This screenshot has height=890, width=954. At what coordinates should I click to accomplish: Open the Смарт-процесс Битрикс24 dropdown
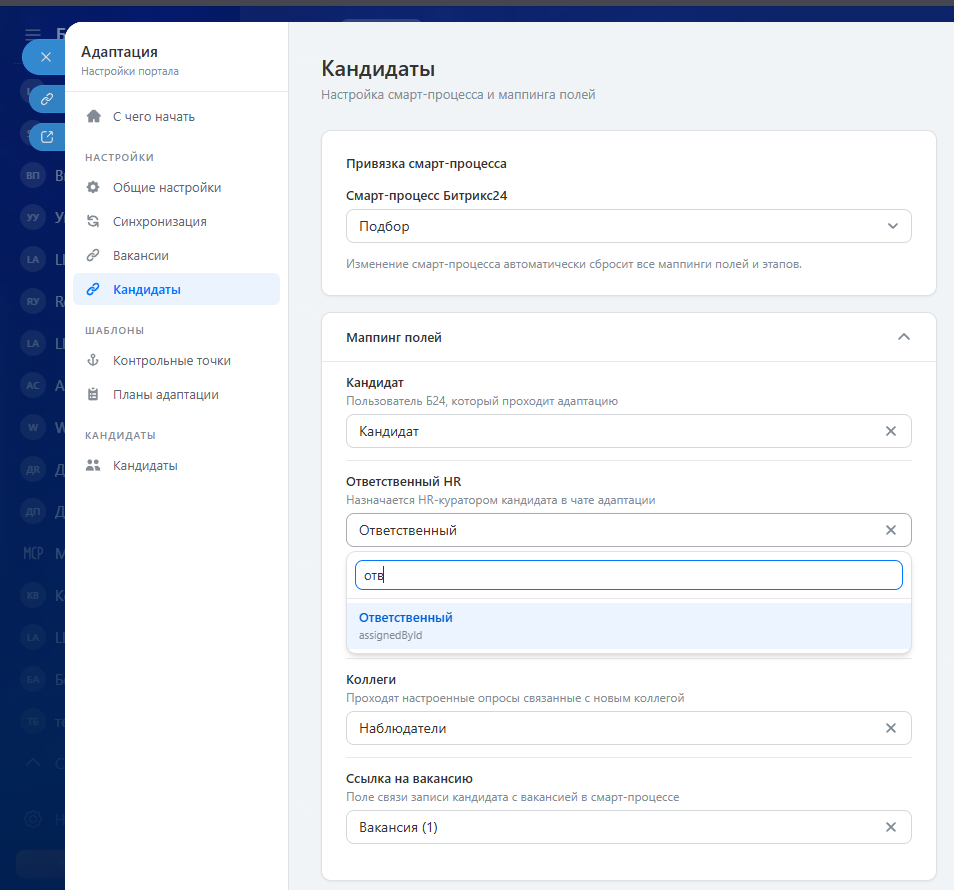tap(628, 226)
